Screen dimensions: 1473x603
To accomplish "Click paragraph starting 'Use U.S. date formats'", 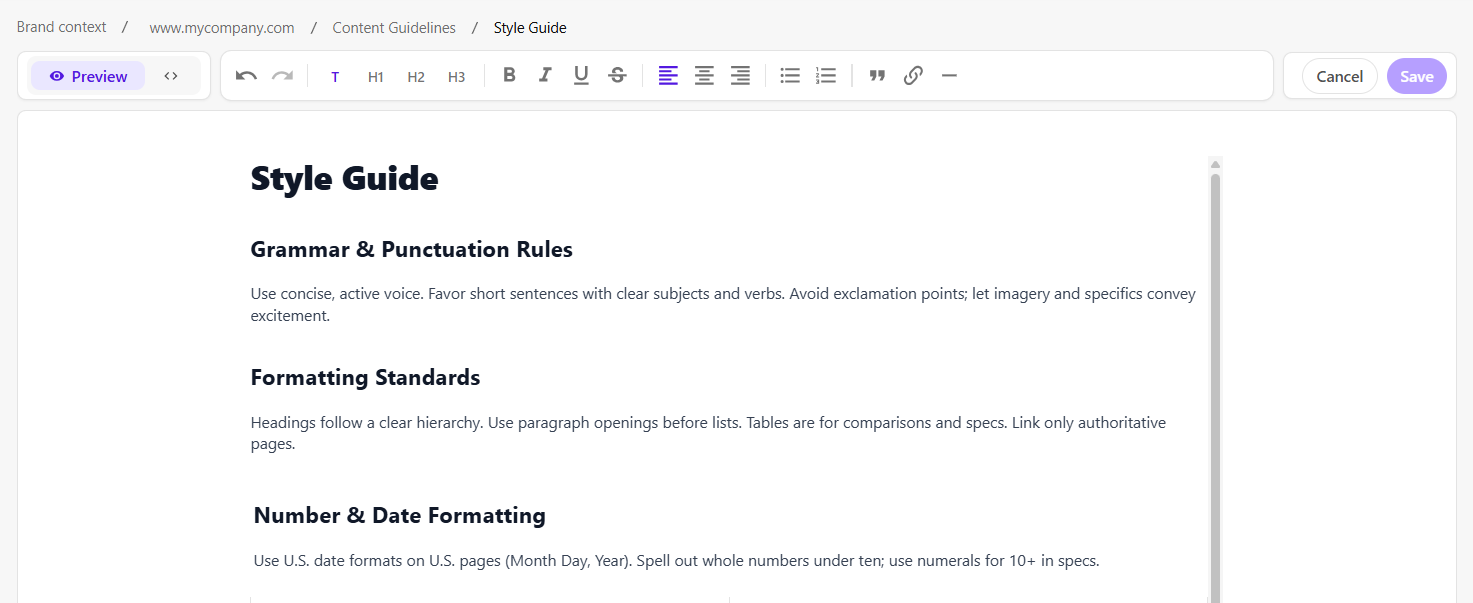I will [676, 561].
